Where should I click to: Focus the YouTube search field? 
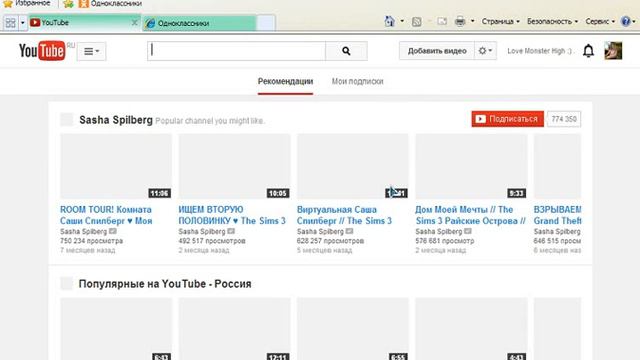click(236, 51)
